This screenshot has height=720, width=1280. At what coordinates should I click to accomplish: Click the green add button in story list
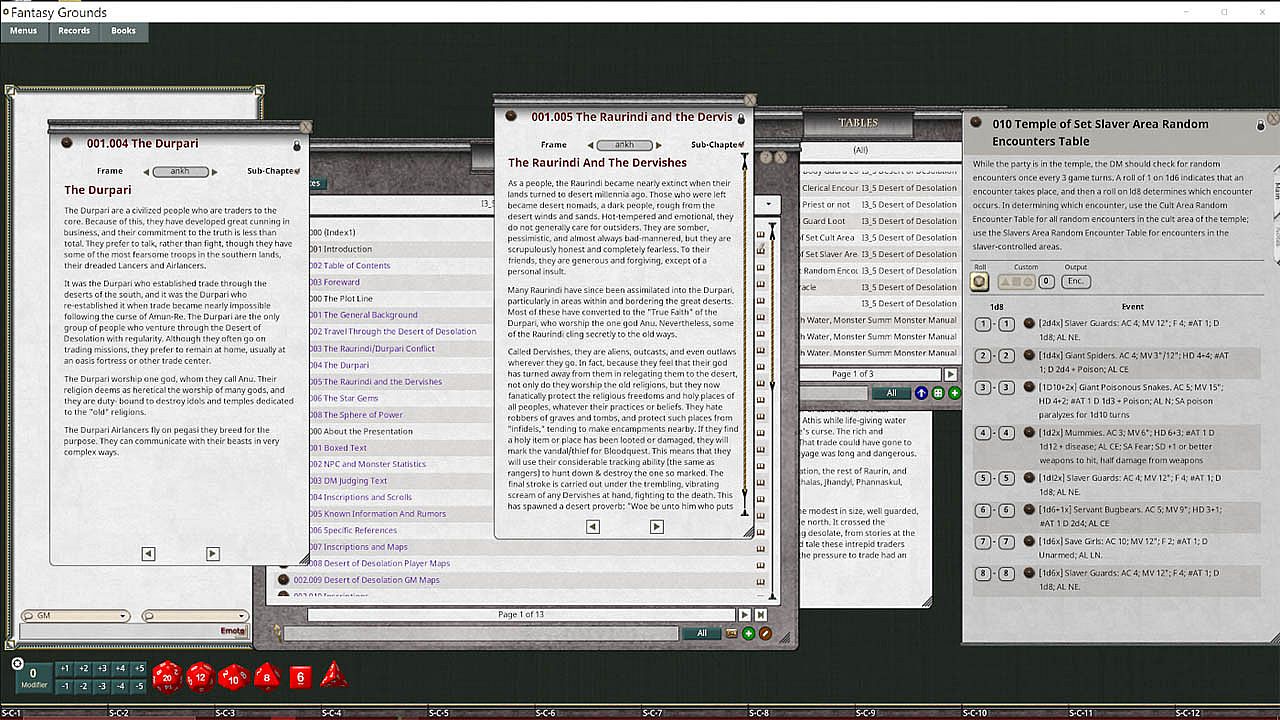click(x=748, y=633)
